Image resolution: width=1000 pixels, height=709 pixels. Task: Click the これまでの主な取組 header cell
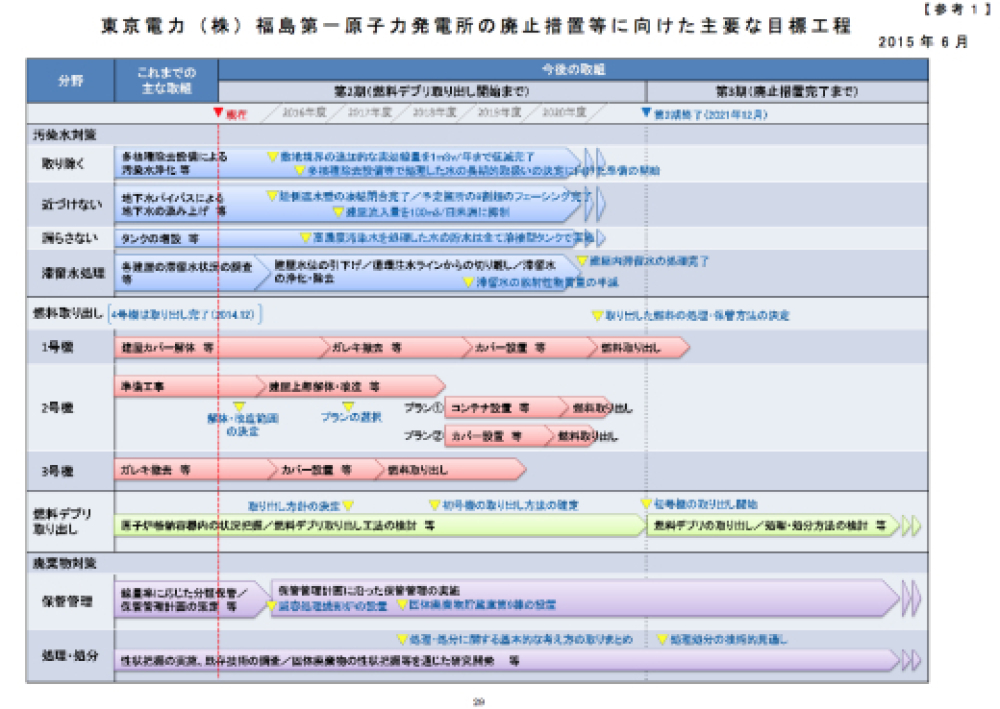click(x=166, y=81)
